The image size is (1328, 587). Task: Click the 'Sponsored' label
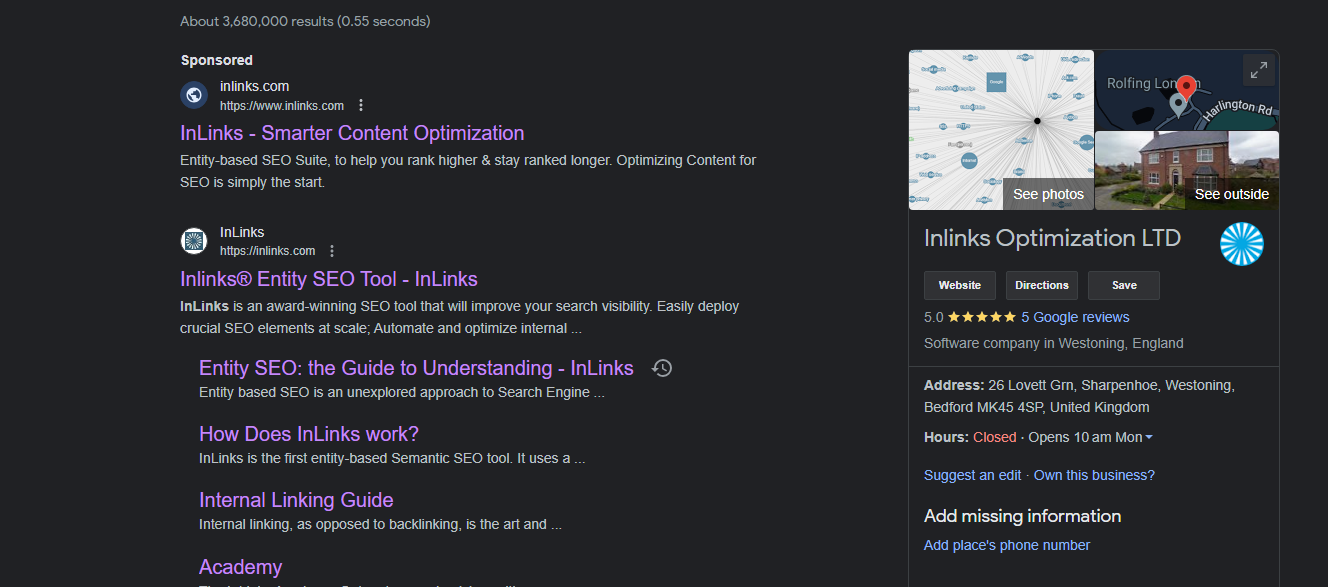pos(217,60)
